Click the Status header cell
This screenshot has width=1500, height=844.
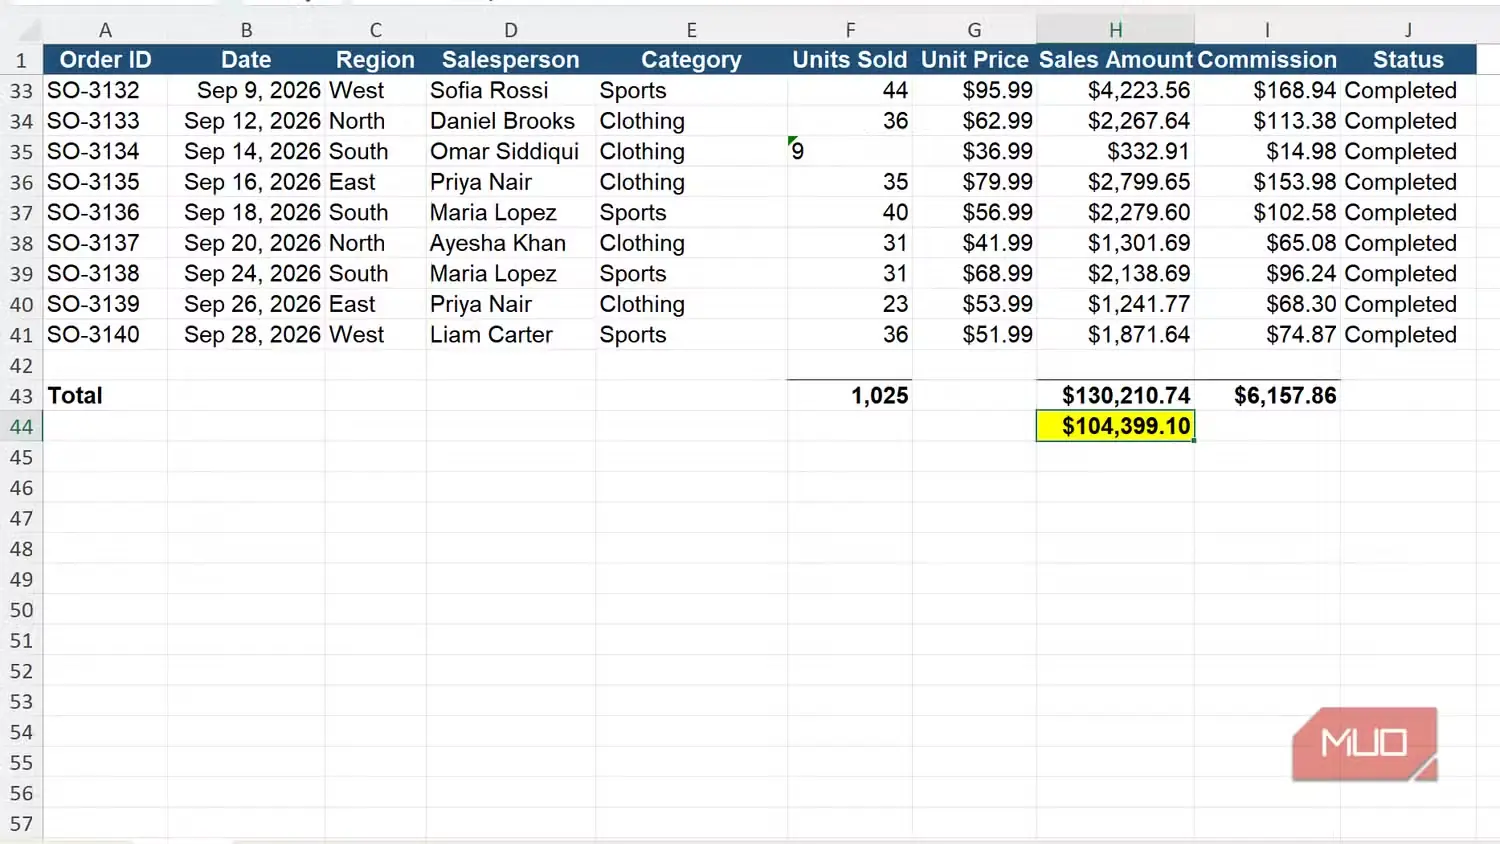coord(1408,60)
